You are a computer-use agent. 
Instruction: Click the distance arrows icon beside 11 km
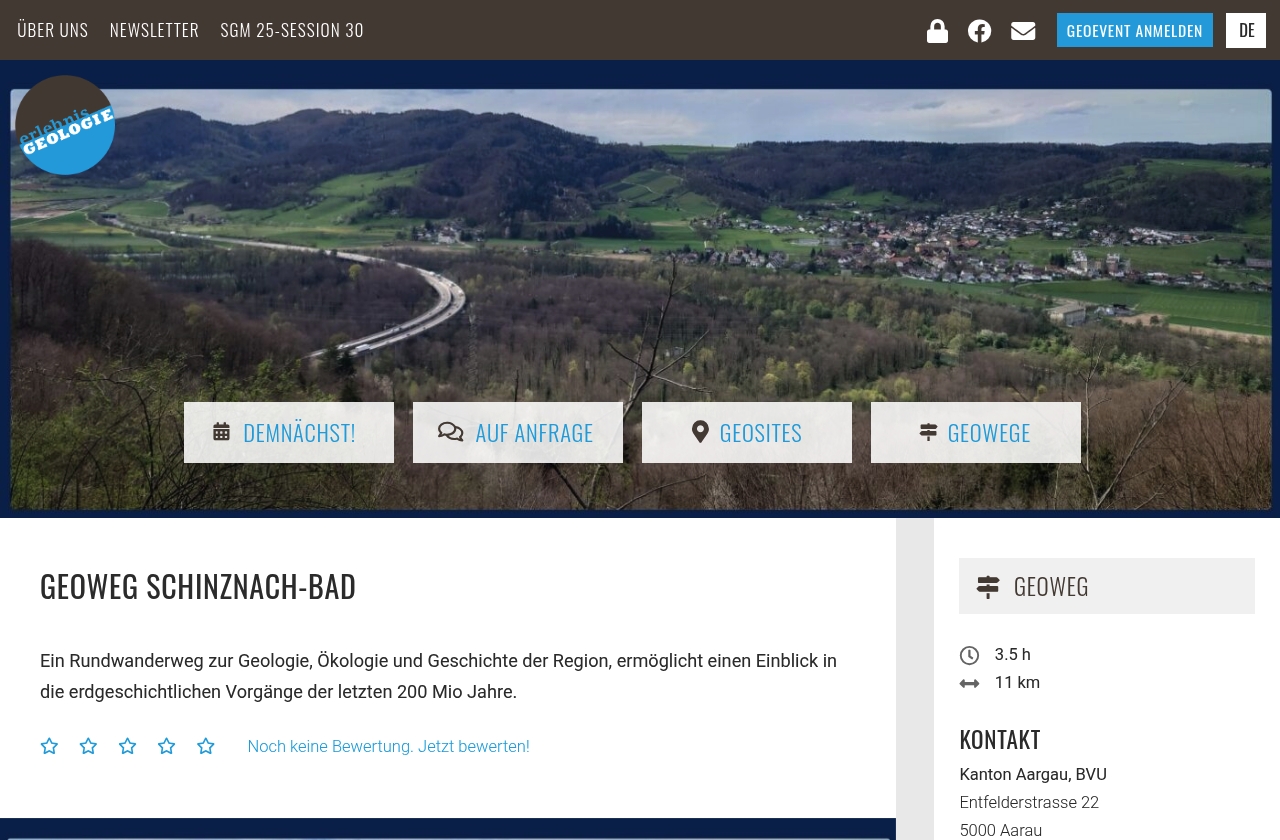click(969, 683)
